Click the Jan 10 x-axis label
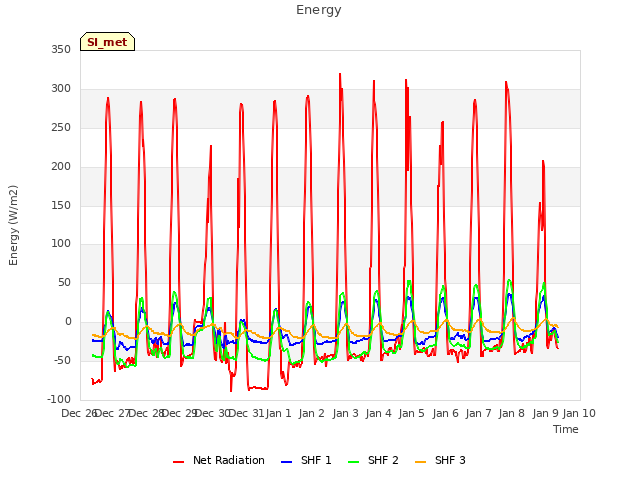 579,413
